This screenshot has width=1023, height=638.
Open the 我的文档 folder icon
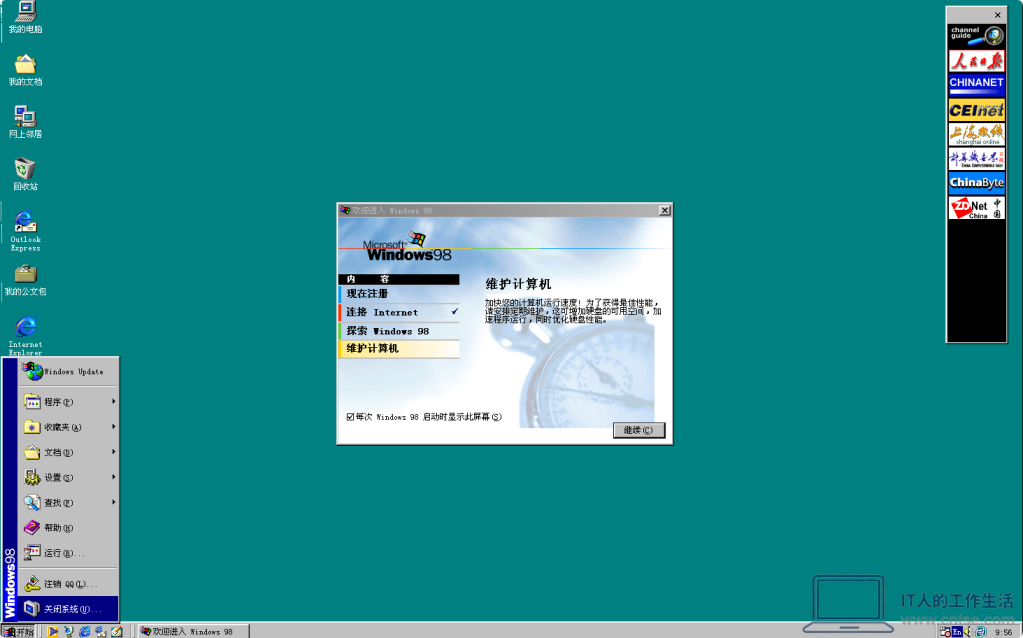tap(25, 70)
